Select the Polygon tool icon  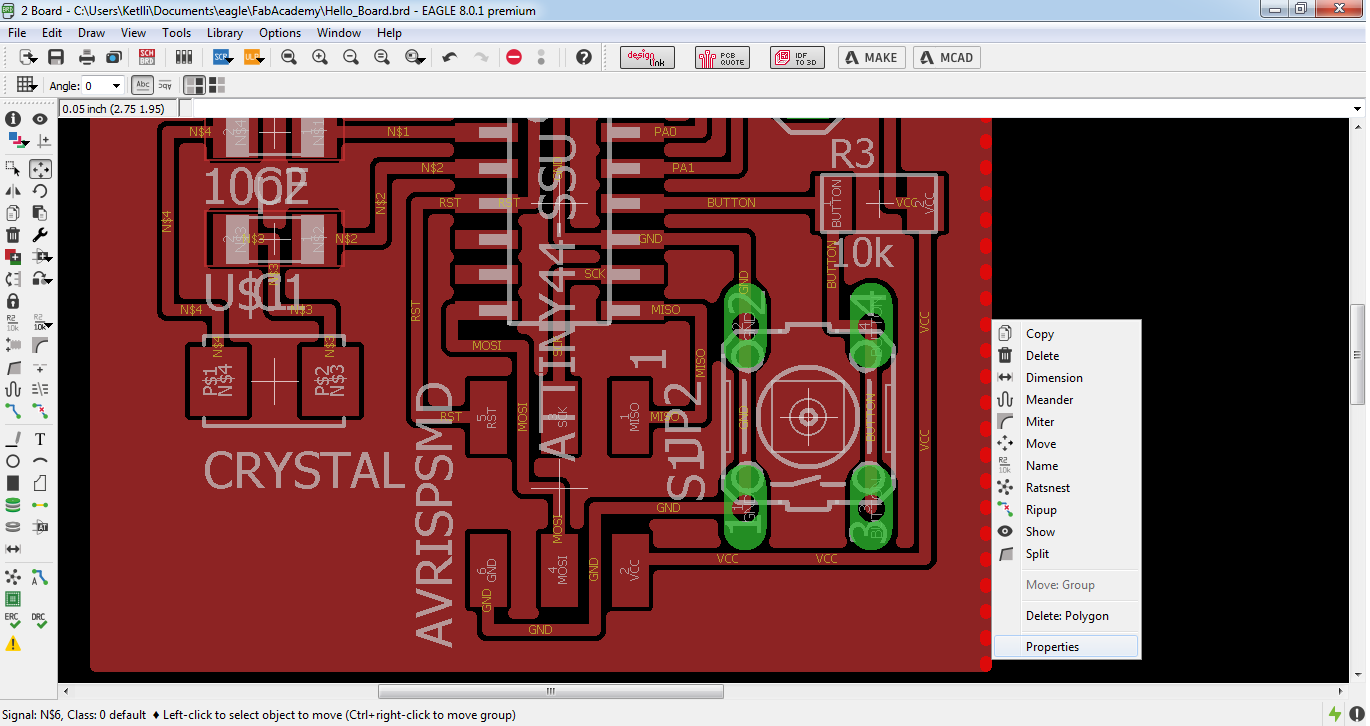point(40,483)
